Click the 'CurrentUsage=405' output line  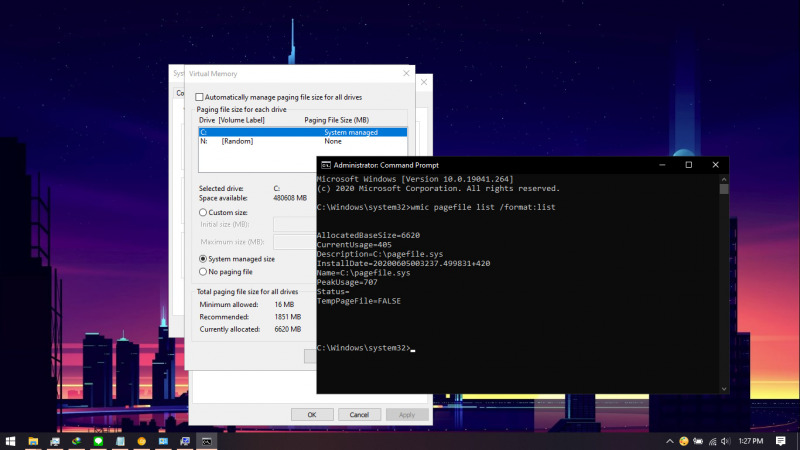click(354, 244)
